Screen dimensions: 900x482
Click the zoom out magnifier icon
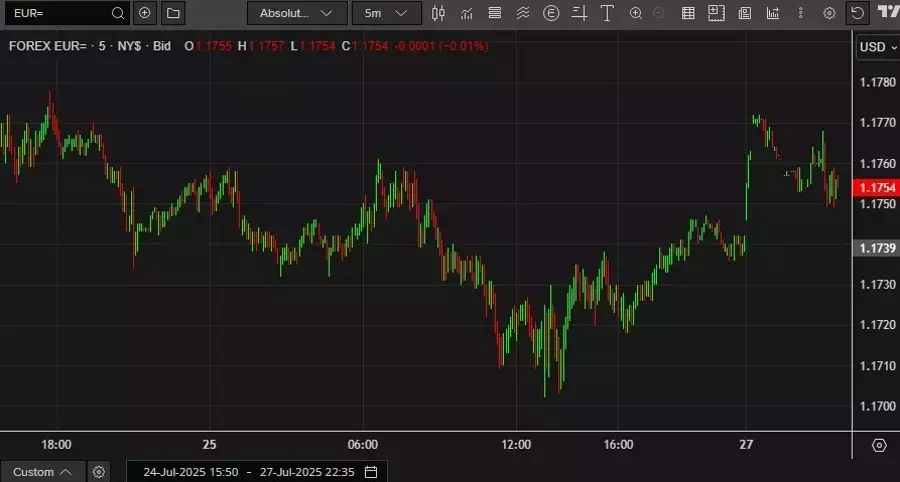[658, 13]
